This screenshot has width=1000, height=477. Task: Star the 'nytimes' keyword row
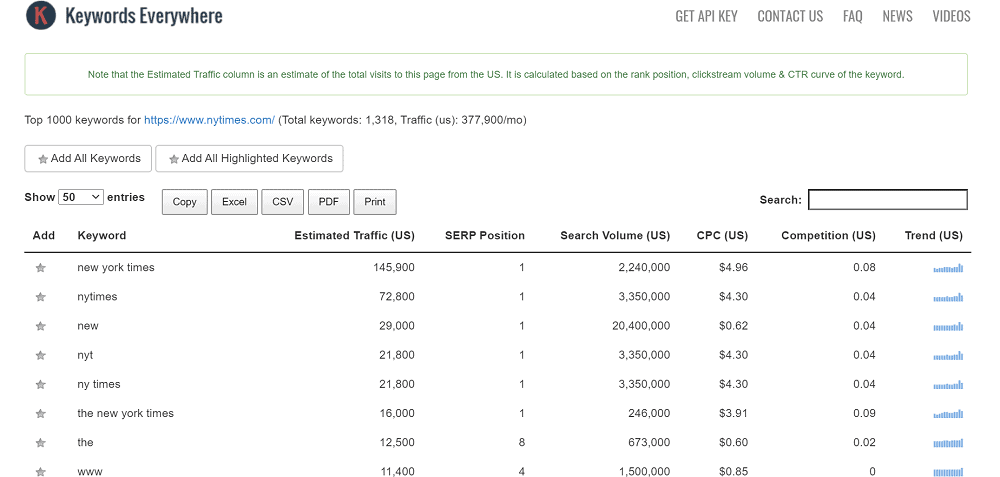41,297
